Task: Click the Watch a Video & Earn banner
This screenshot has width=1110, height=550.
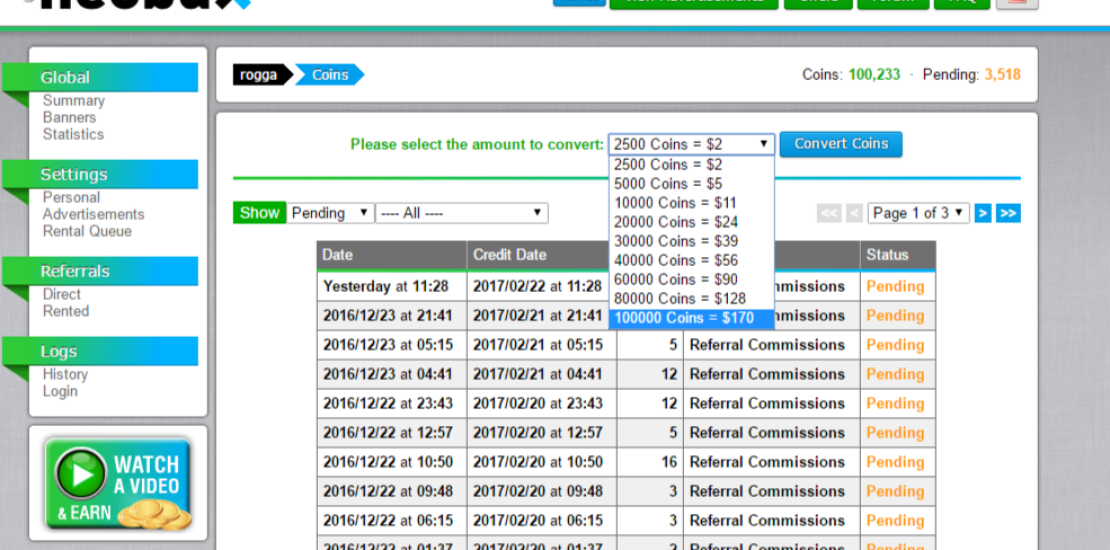Action: (118, 484)
